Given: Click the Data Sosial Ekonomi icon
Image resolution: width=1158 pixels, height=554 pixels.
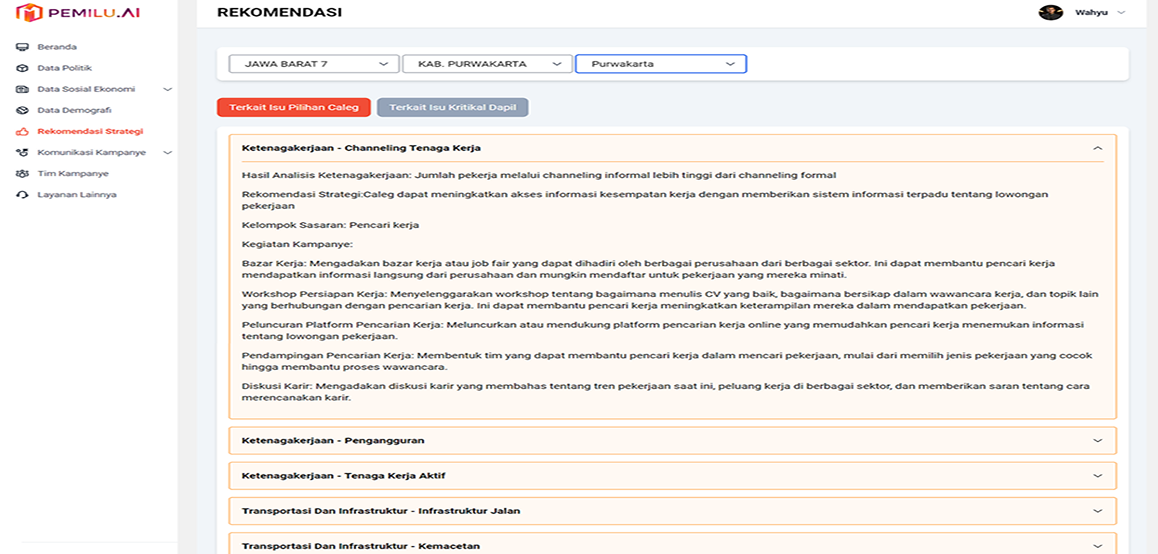Looking at the screenshot, I should (x=22, y=89).
